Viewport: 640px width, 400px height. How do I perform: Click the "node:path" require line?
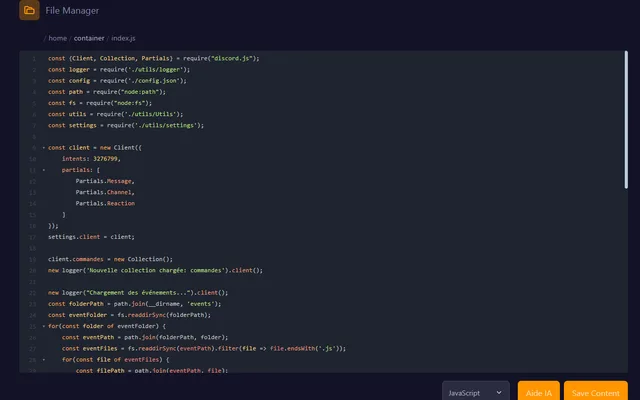coord(107,92)
